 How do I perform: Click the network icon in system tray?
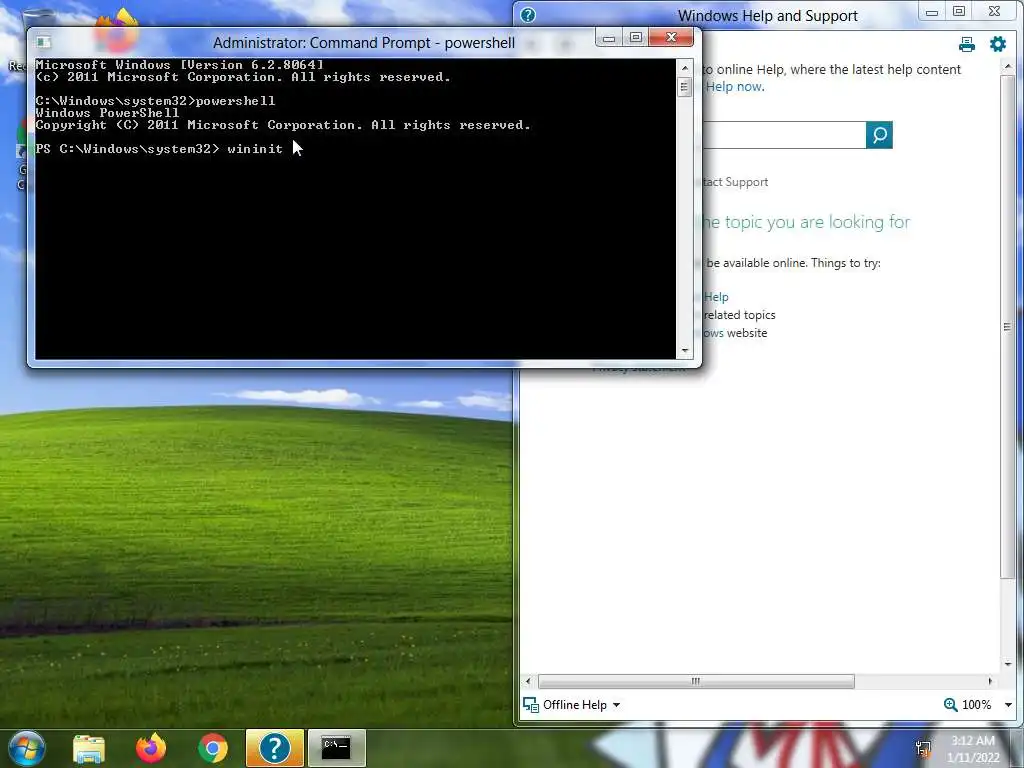[923, 748]
